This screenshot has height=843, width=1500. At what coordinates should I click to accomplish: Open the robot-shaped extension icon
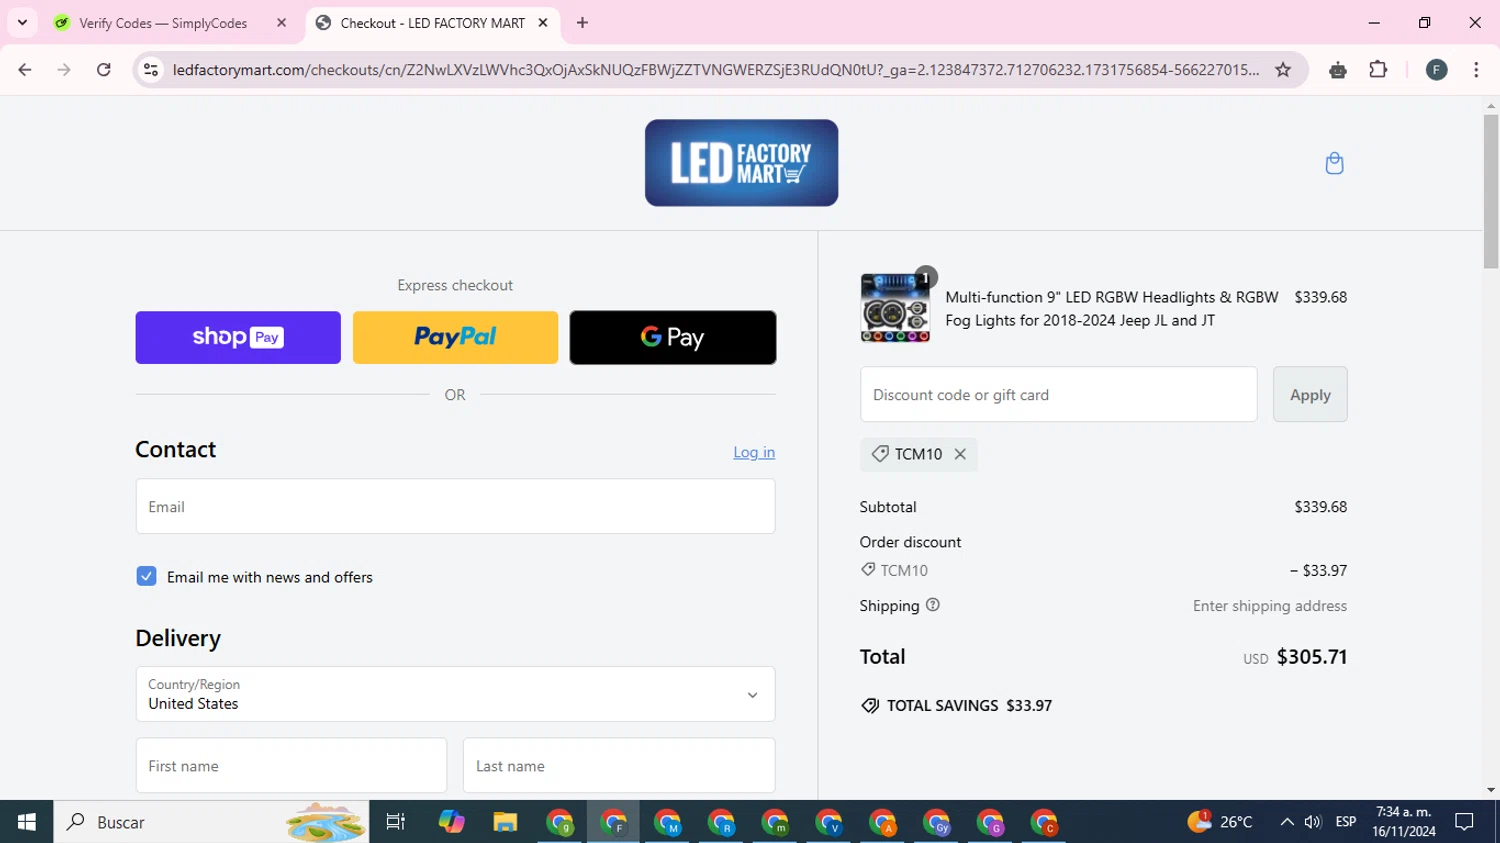coord(1338,70)
